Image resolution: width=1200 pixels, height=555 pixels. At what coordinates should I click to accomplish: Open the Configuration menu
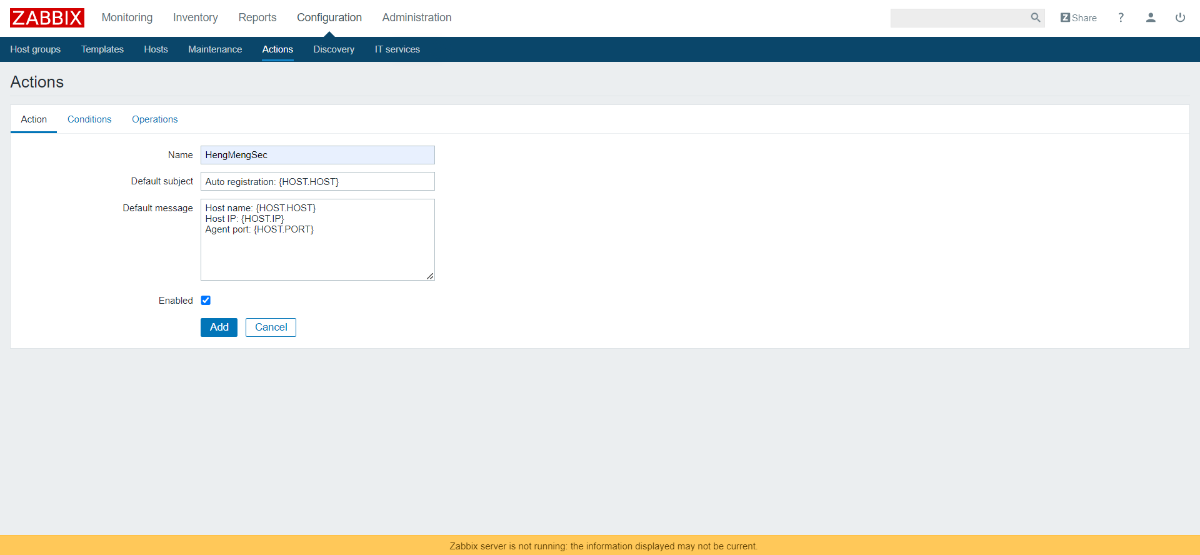click(329, 18)
